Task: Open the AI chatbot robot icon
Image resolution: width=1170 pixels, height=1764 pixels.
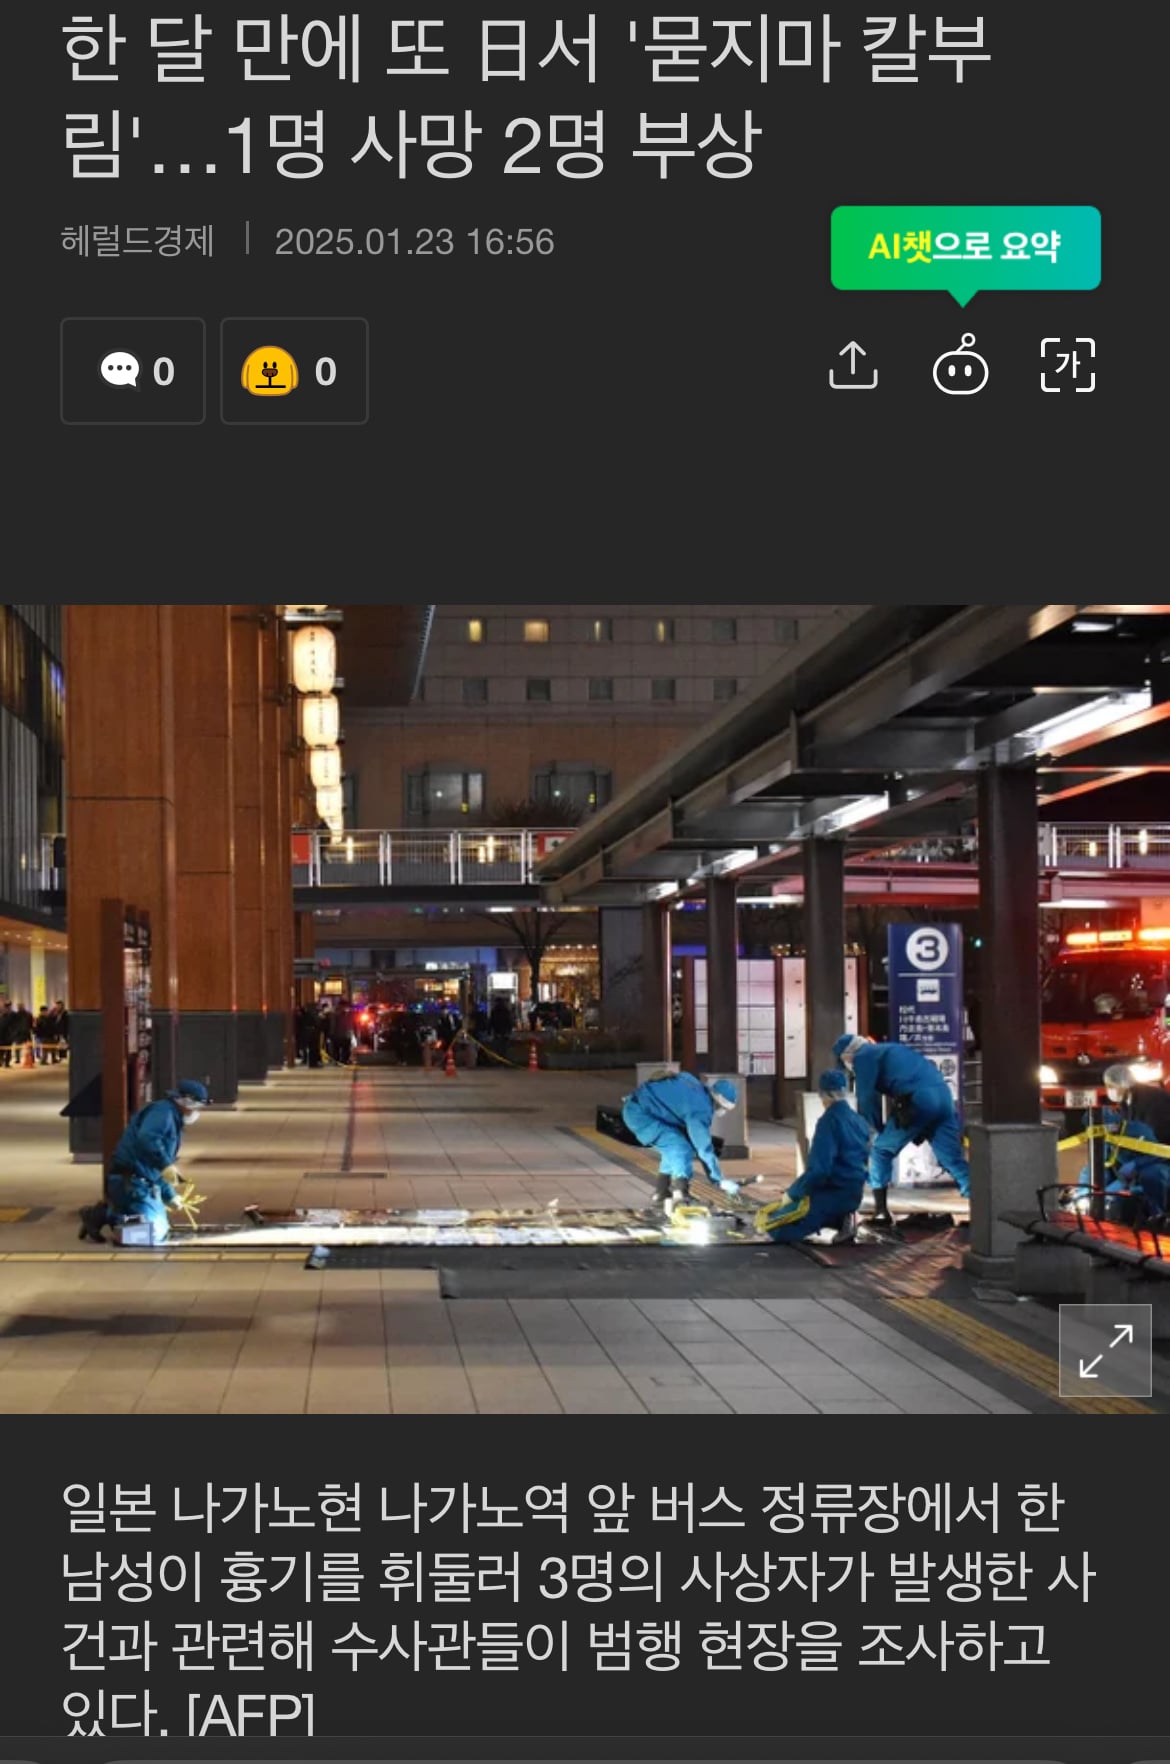Action: (960, 365)
